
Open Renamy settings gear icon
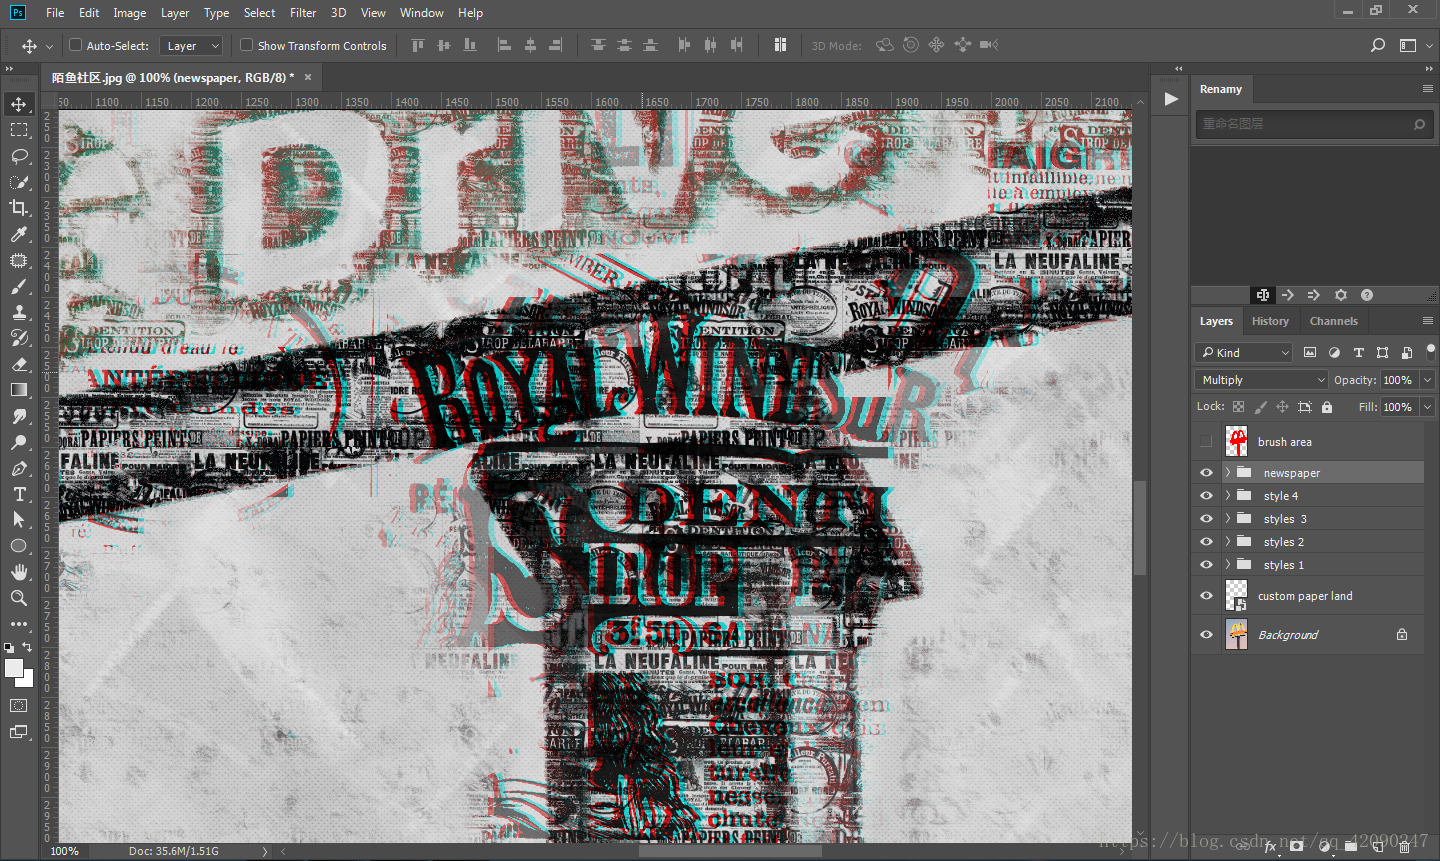click(x=1341, y=295)
